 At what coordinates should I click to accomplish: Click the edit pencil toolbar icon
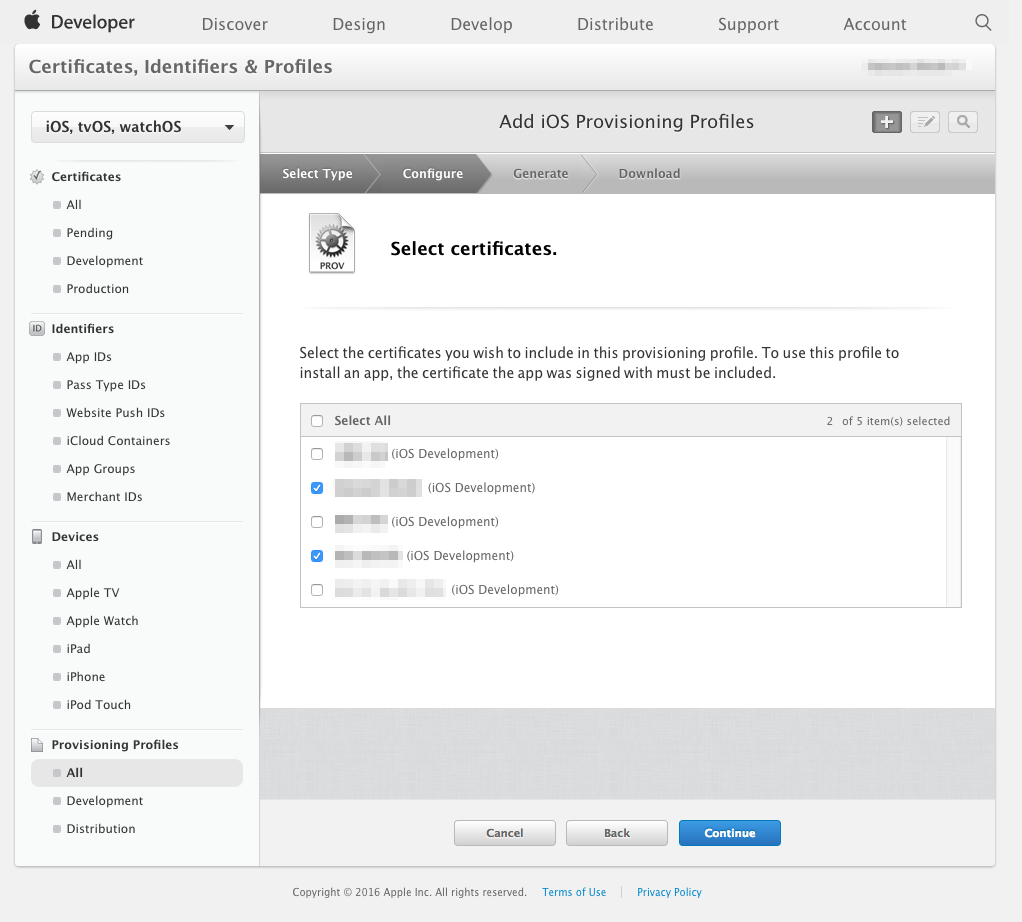point(924,122)
